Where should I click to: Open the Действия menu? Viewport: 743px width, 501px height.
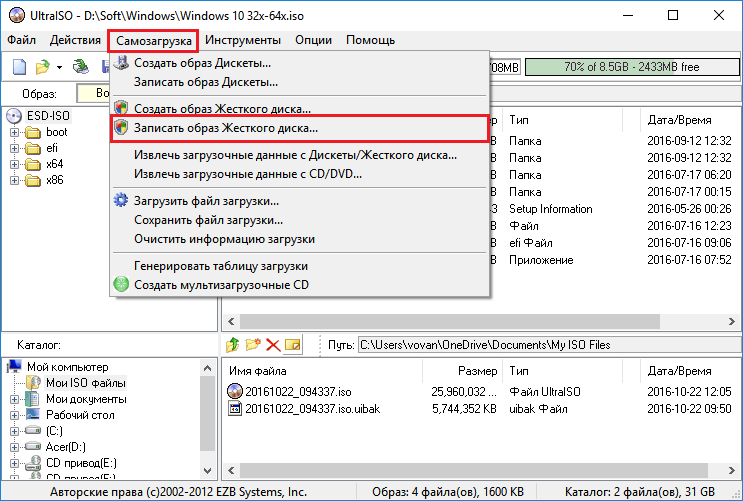75,40
